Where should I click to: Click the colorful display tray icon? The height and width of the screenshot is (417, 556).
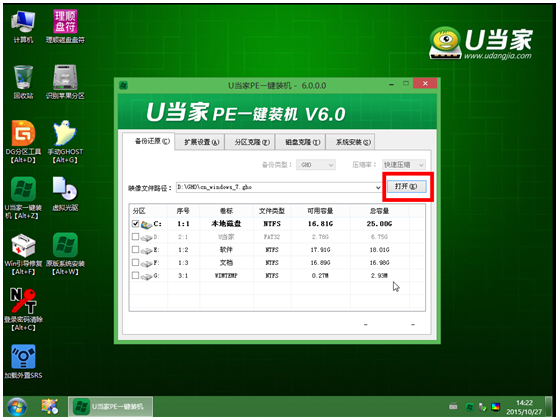pos(495,407)
